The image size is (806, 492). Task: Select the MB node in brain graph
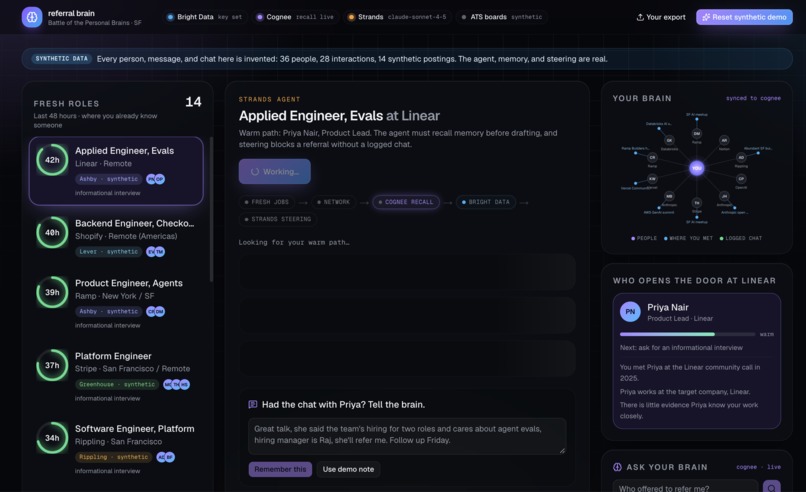coord(669,196)
